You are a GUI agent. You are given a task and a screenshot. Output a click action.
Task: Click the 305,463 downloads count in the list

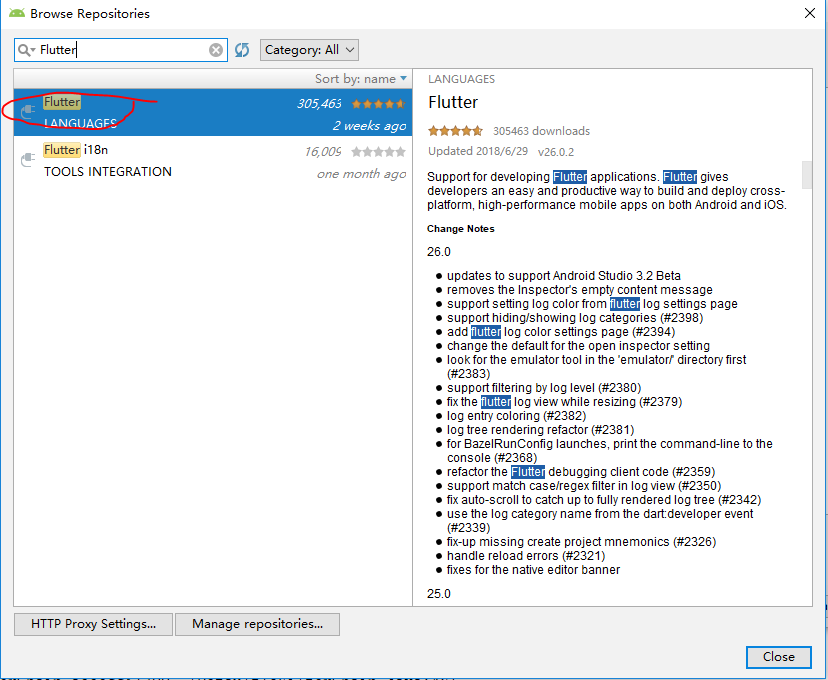pyautogui.click(x=319, y=103)
